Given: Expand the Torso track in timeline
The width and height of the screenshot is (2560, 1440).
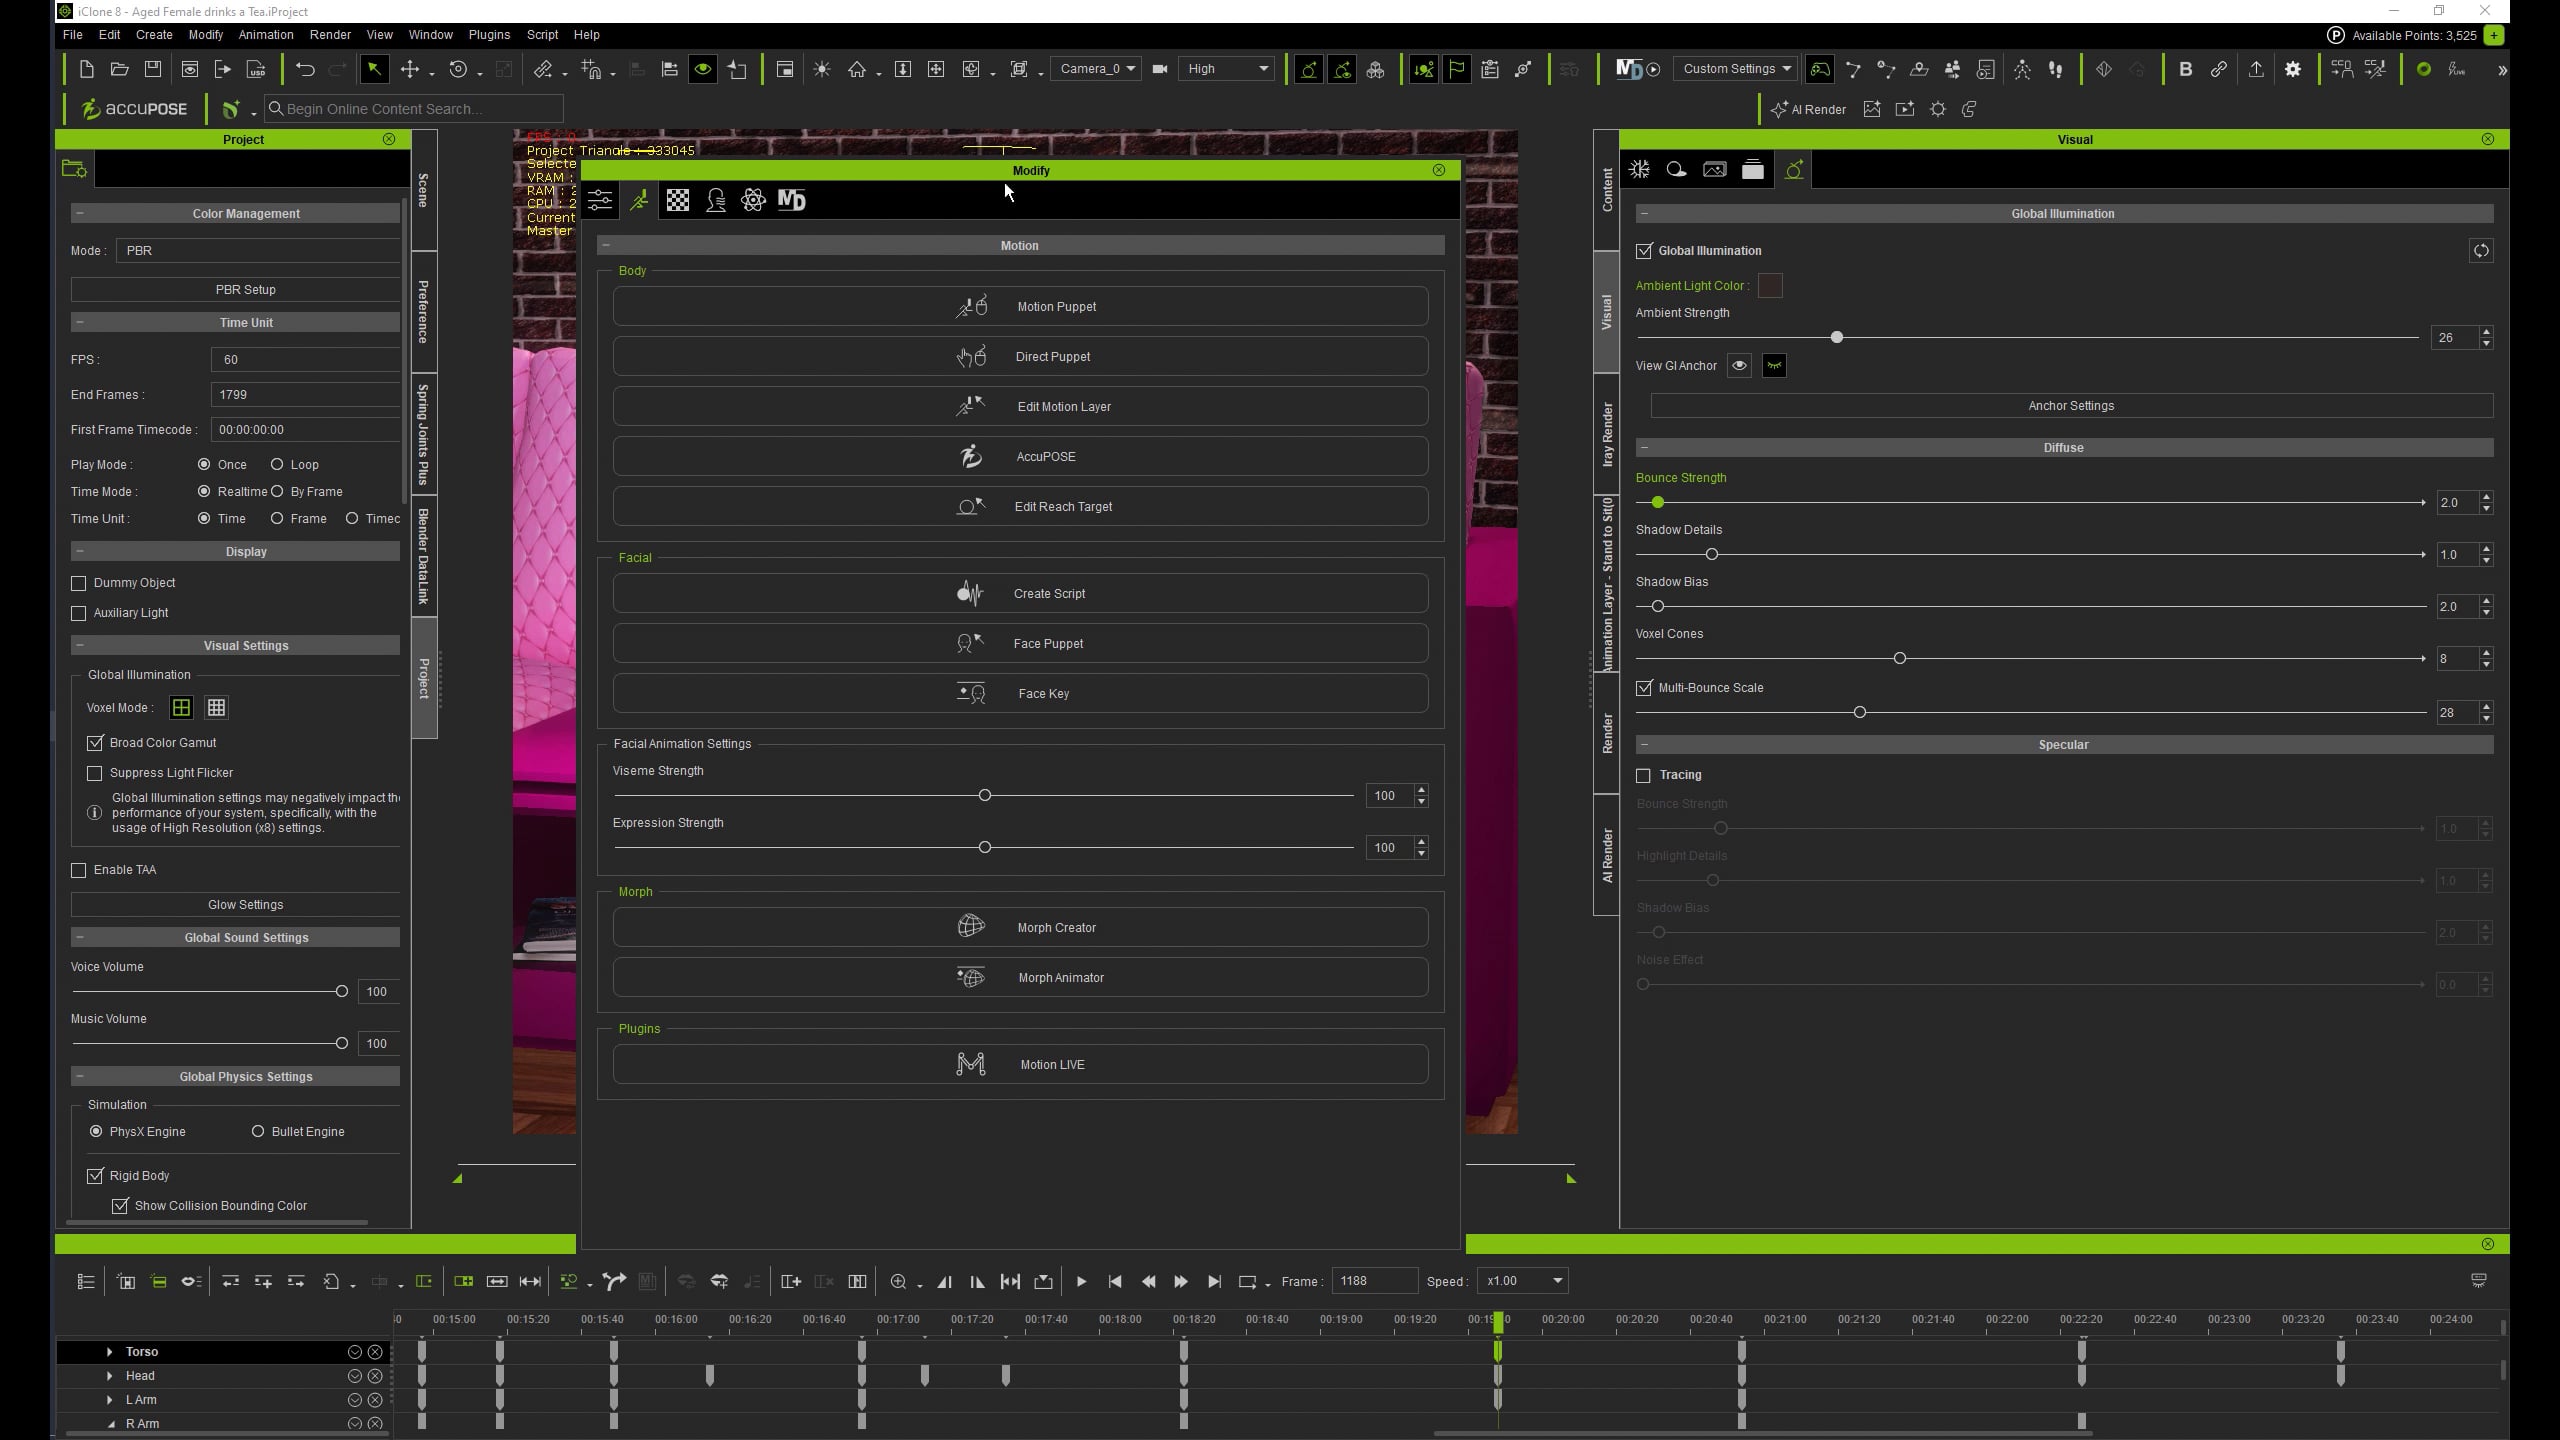Looking at the screenshot, I should (109, 1352).
